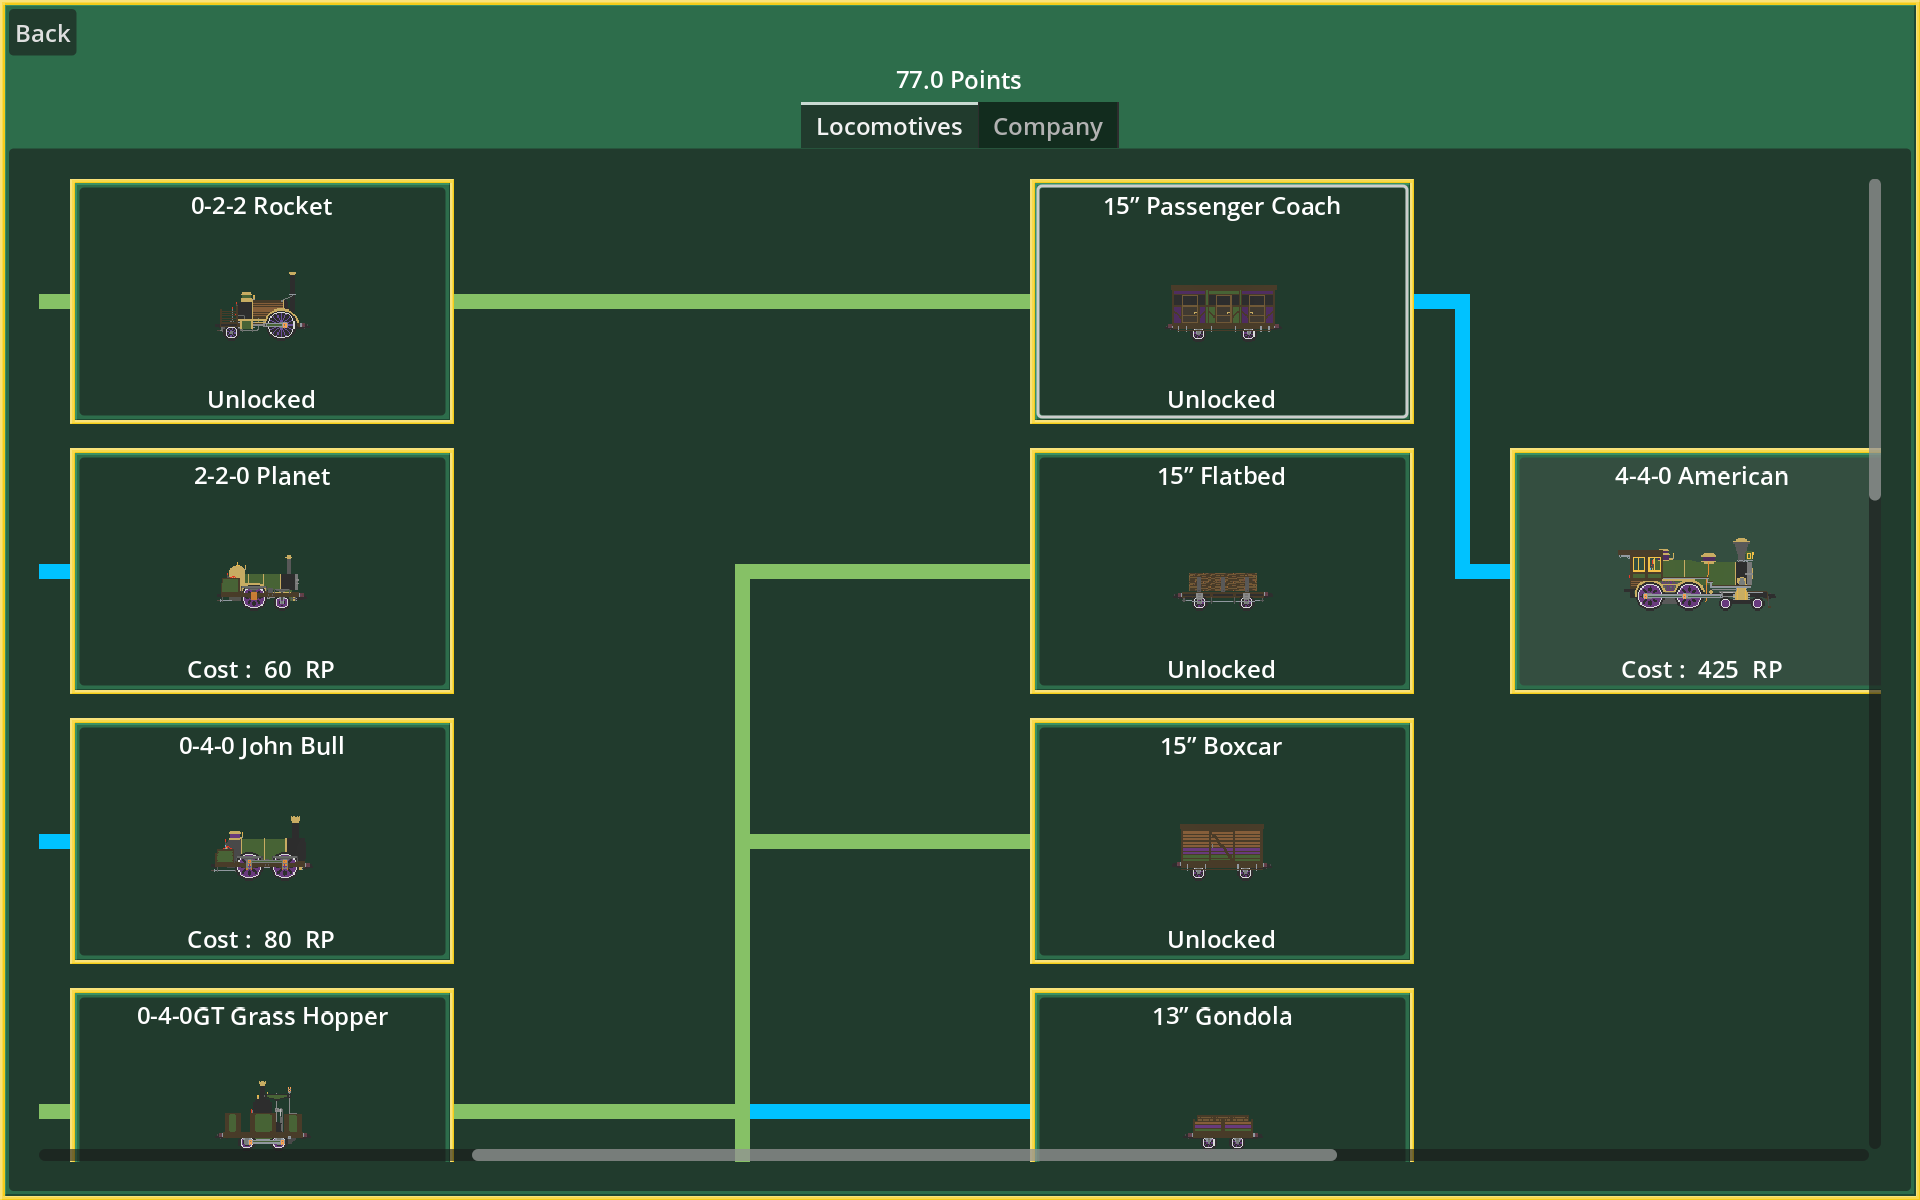Click the Back button

(43, 33)
